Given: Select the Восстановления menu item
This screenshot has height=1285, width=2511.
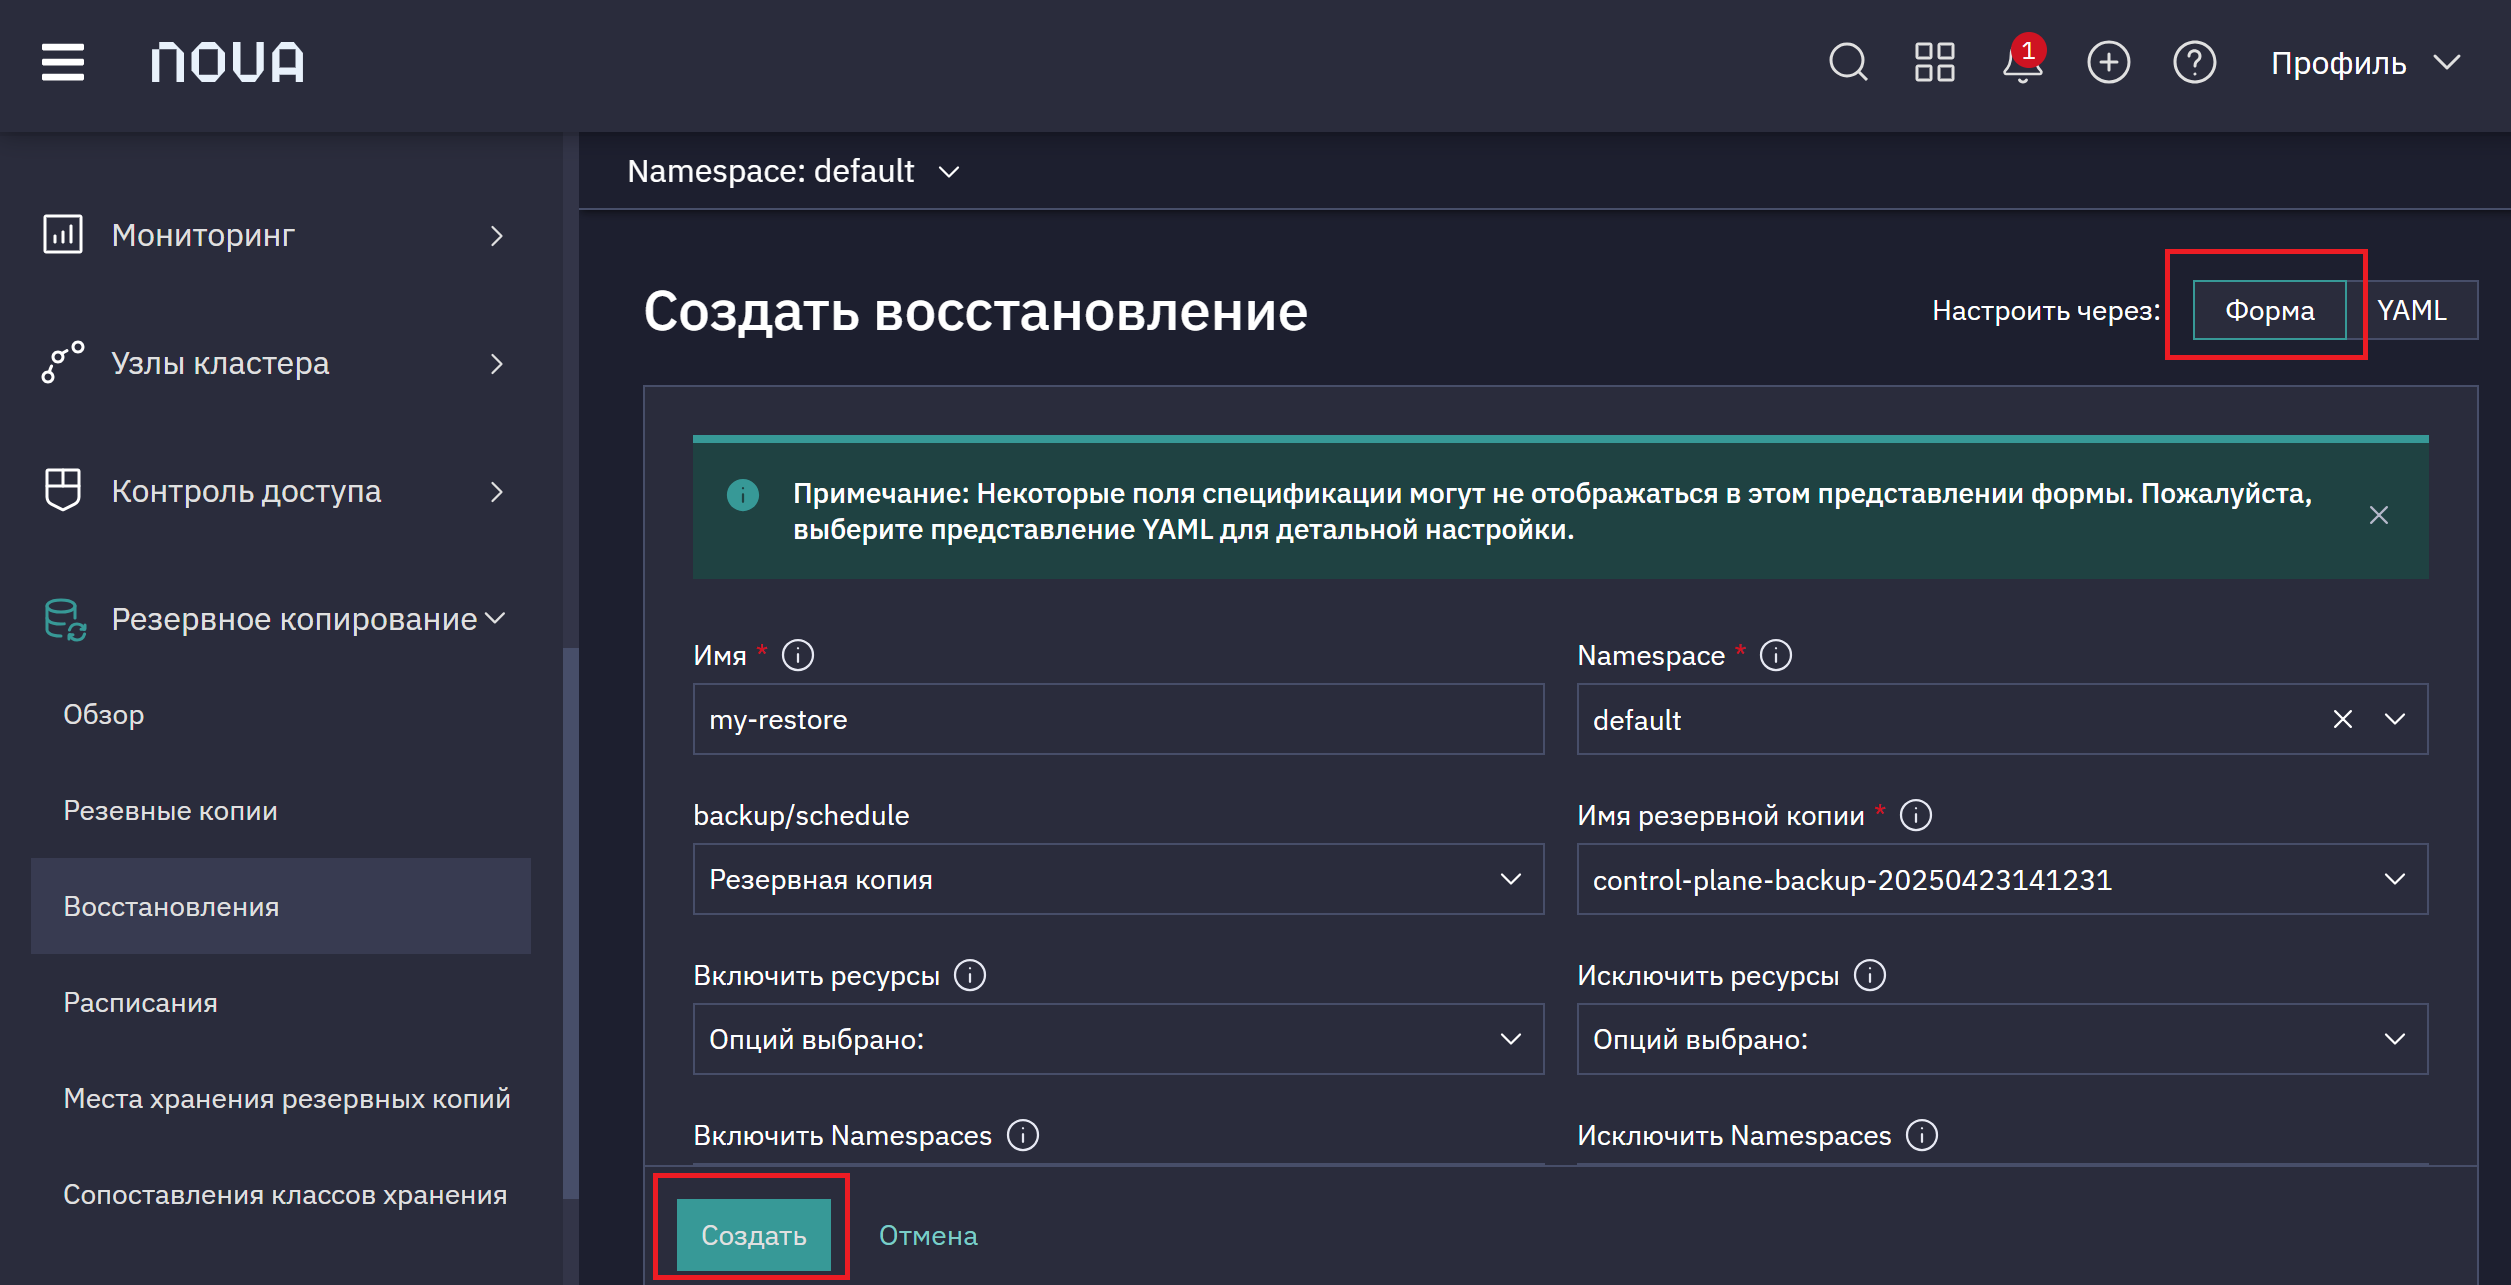Looking at the screenshot, I should click(281, 906).
